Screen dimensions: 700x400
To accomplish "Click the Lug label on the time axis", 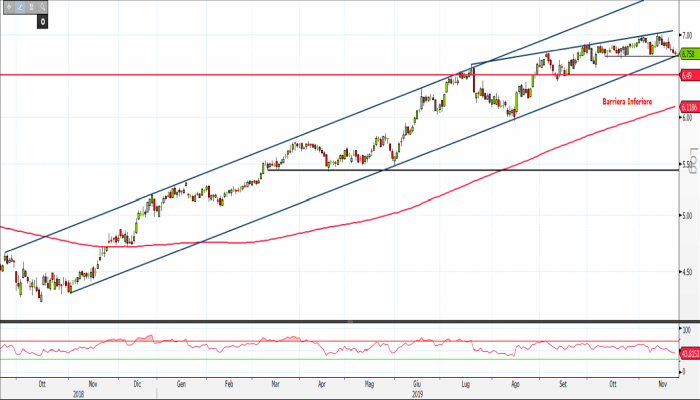I will click(x=466, y=383).
